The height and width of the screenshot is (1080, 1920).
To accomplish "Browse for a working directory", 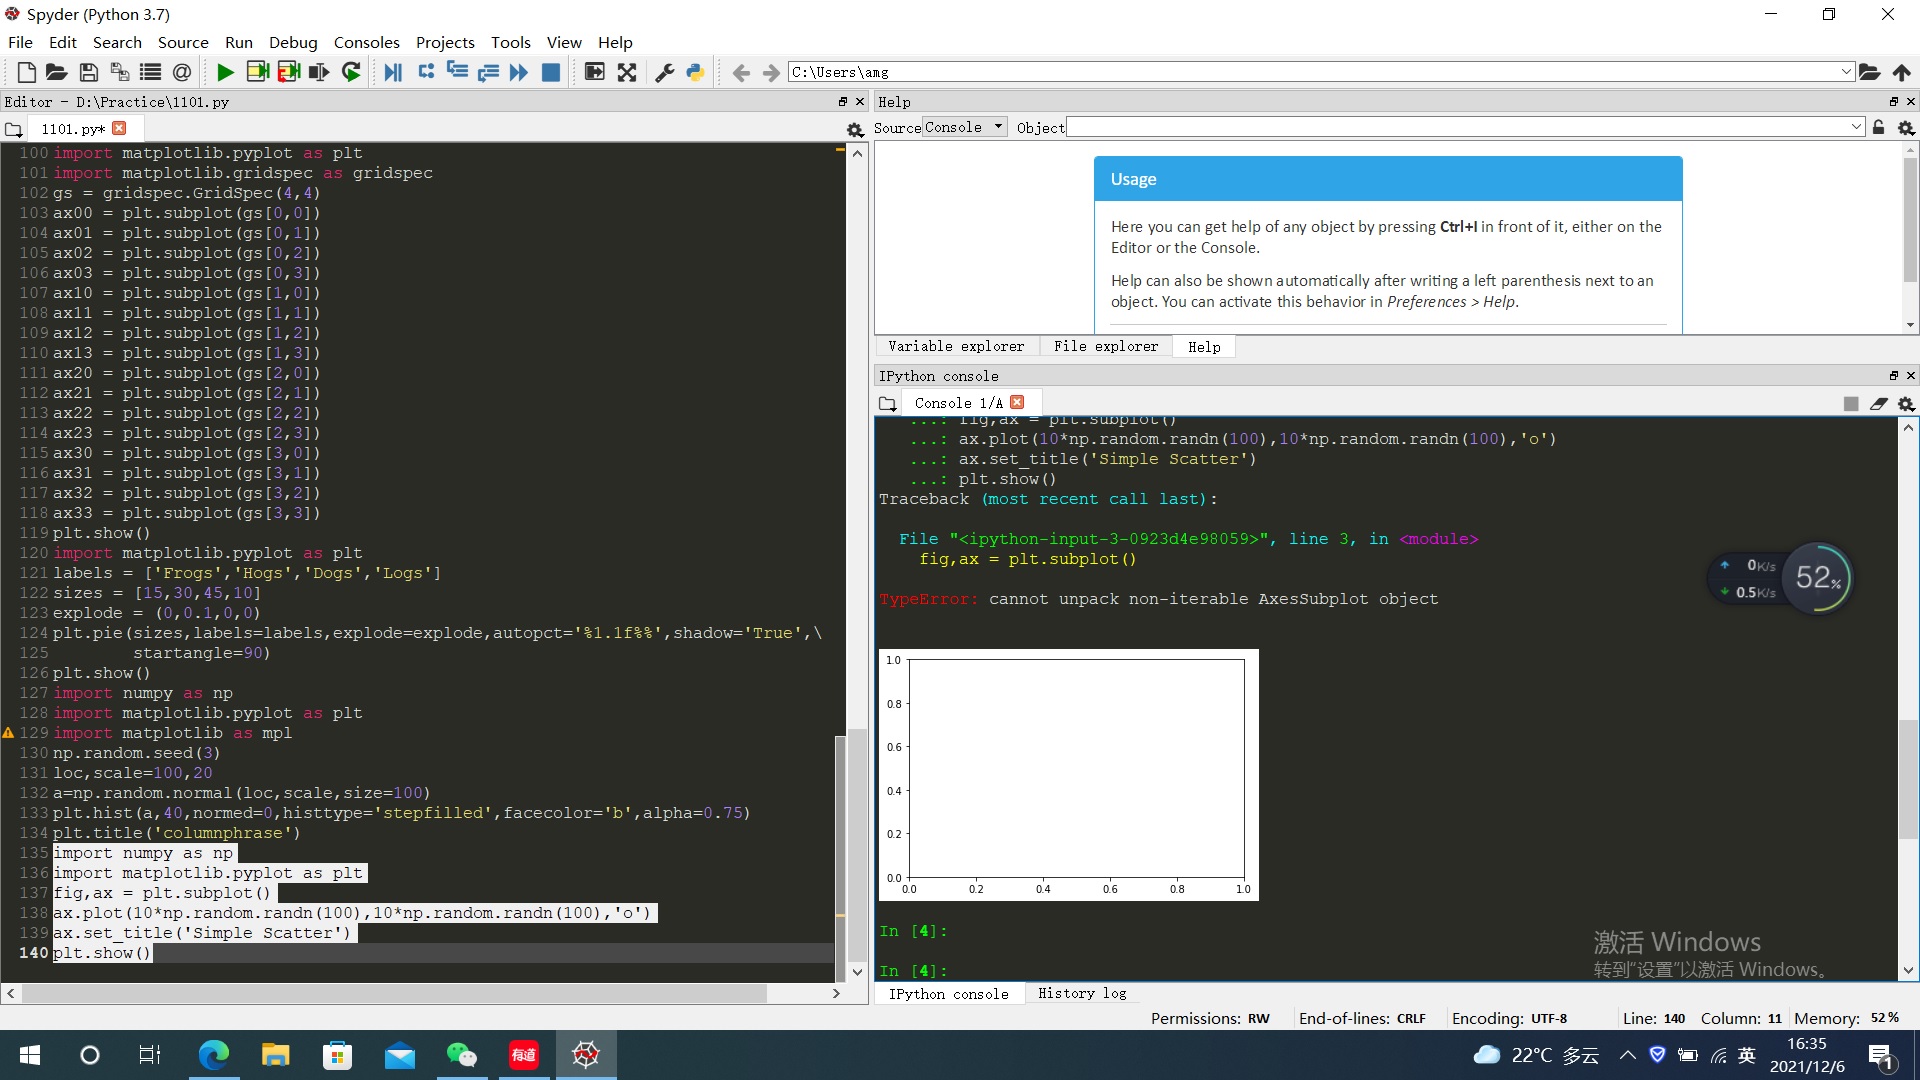I will [1869, 72].
